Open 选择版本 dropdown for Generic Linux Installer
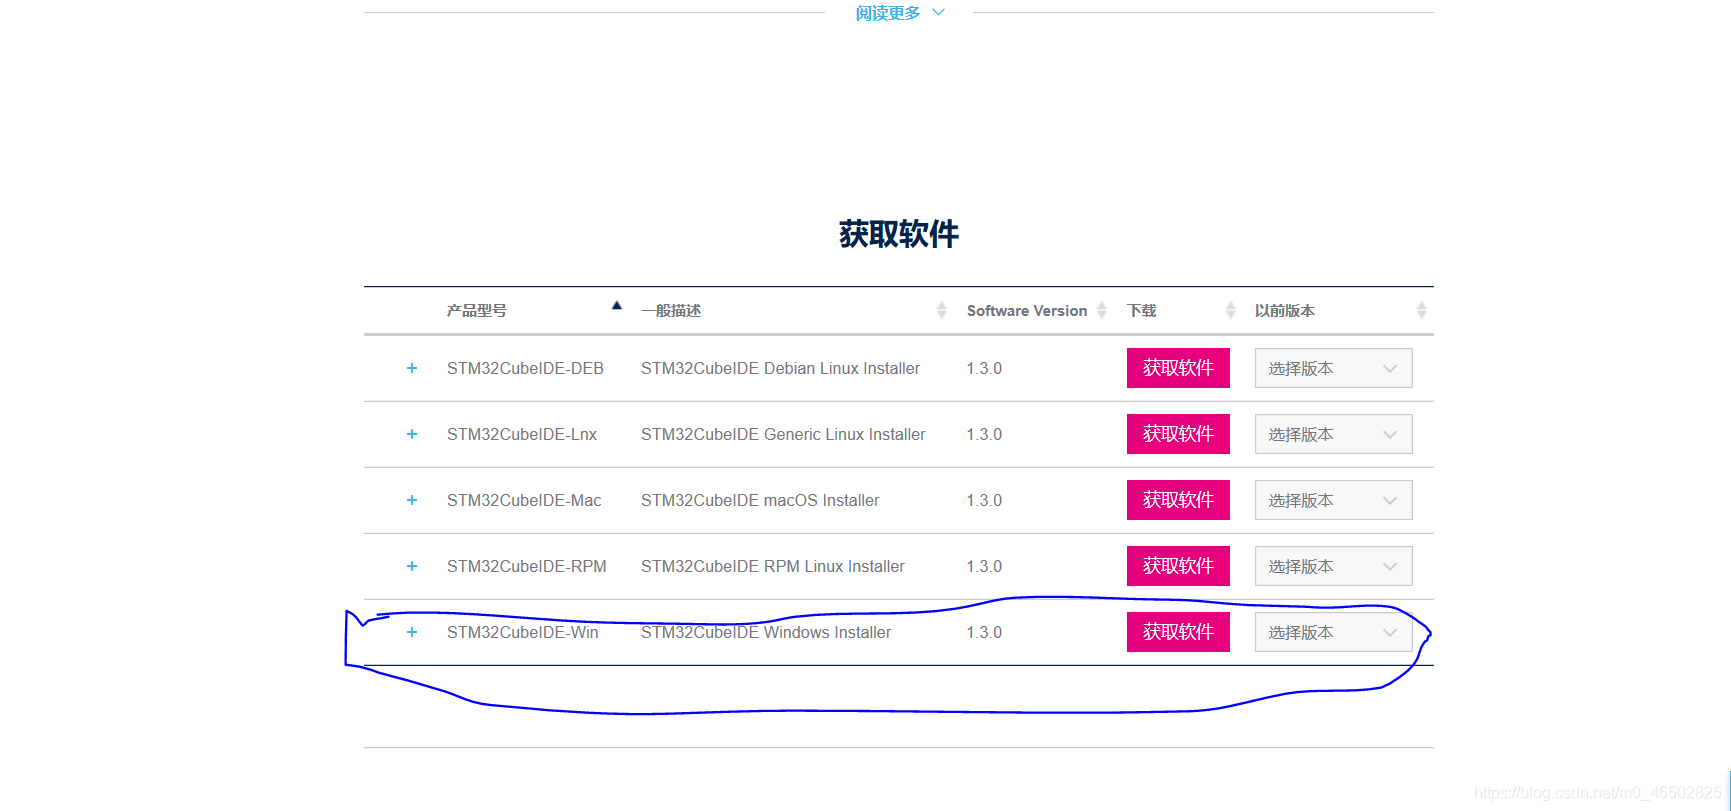 pos(1333,434)
